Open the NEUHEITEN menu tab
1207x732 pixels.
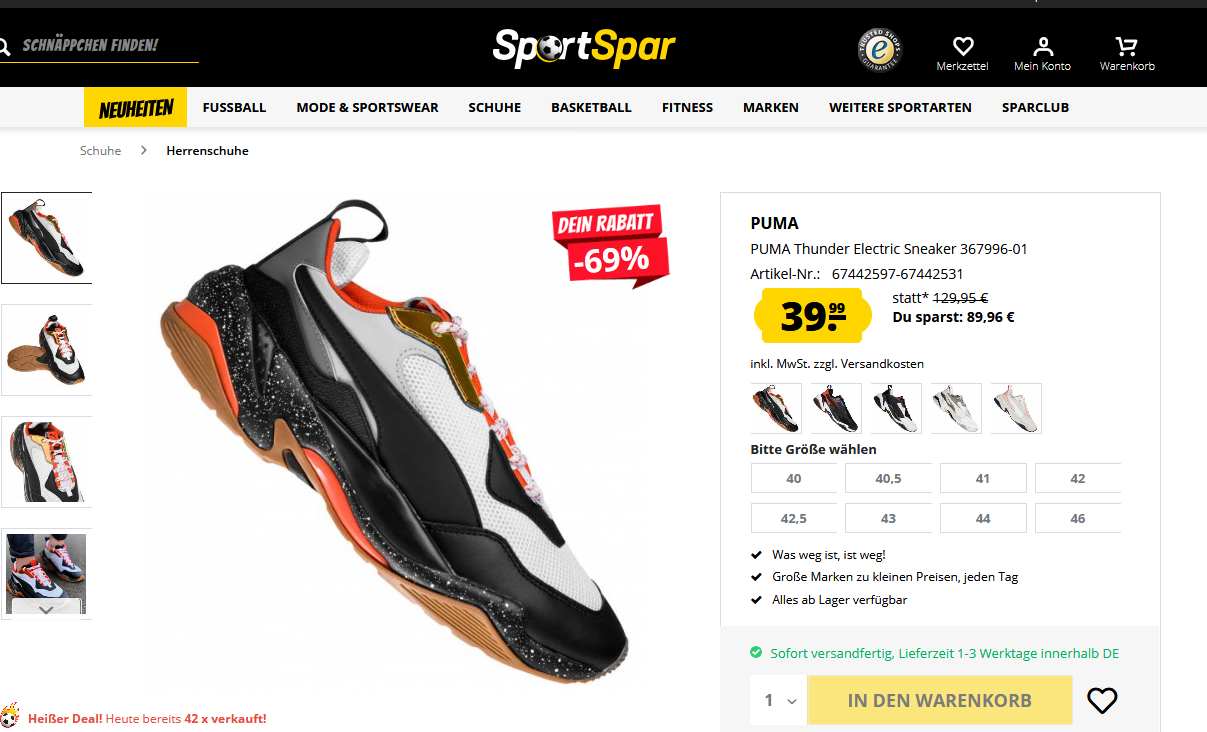(x=135, y=107)
